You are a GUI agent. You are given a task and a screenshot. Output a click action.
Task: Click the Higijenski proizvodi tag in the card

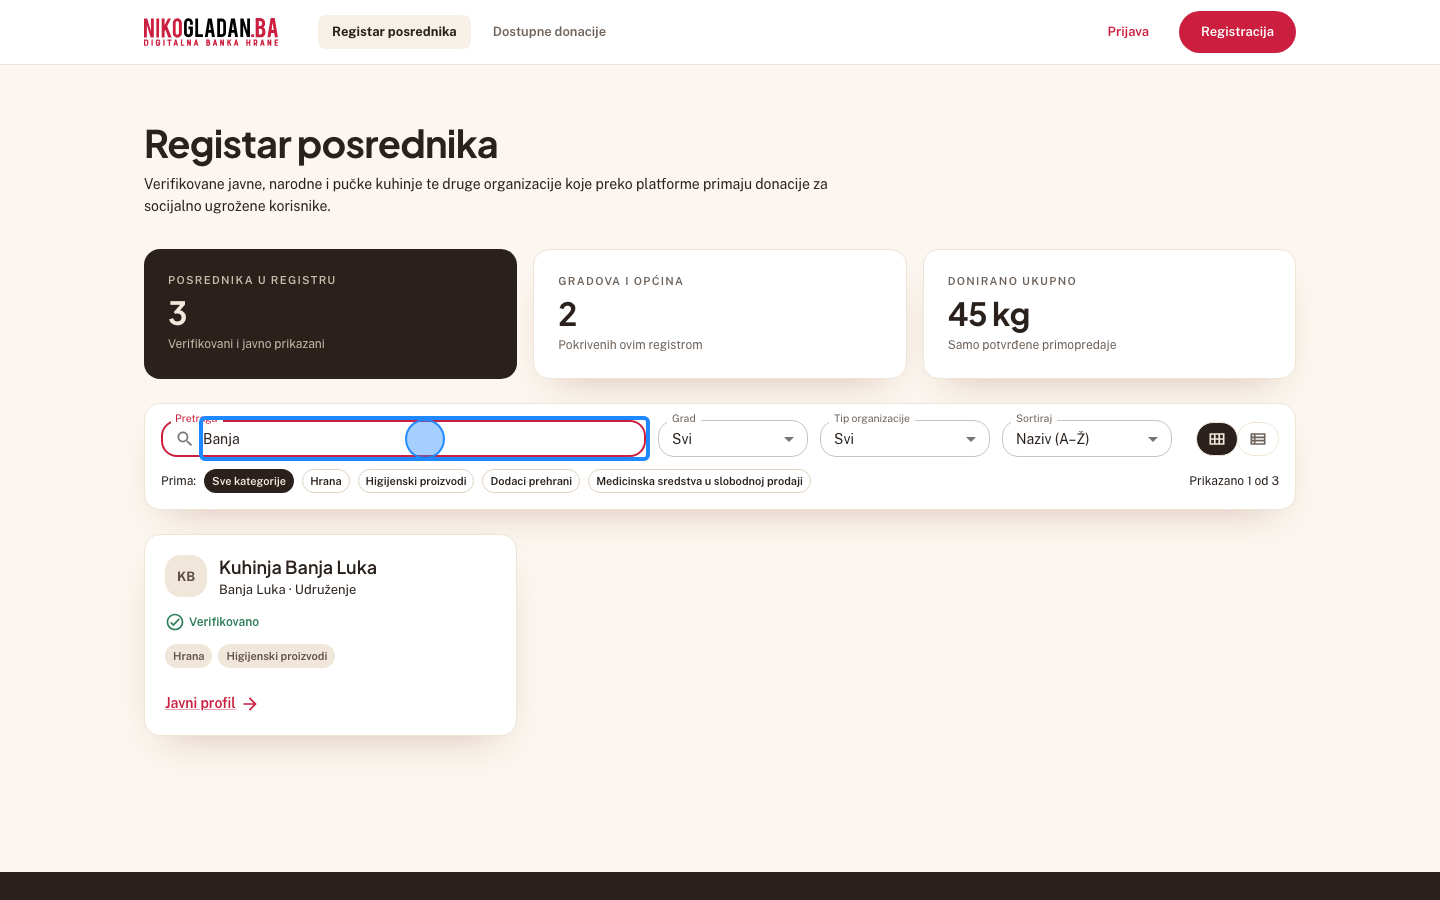(277, 656)
